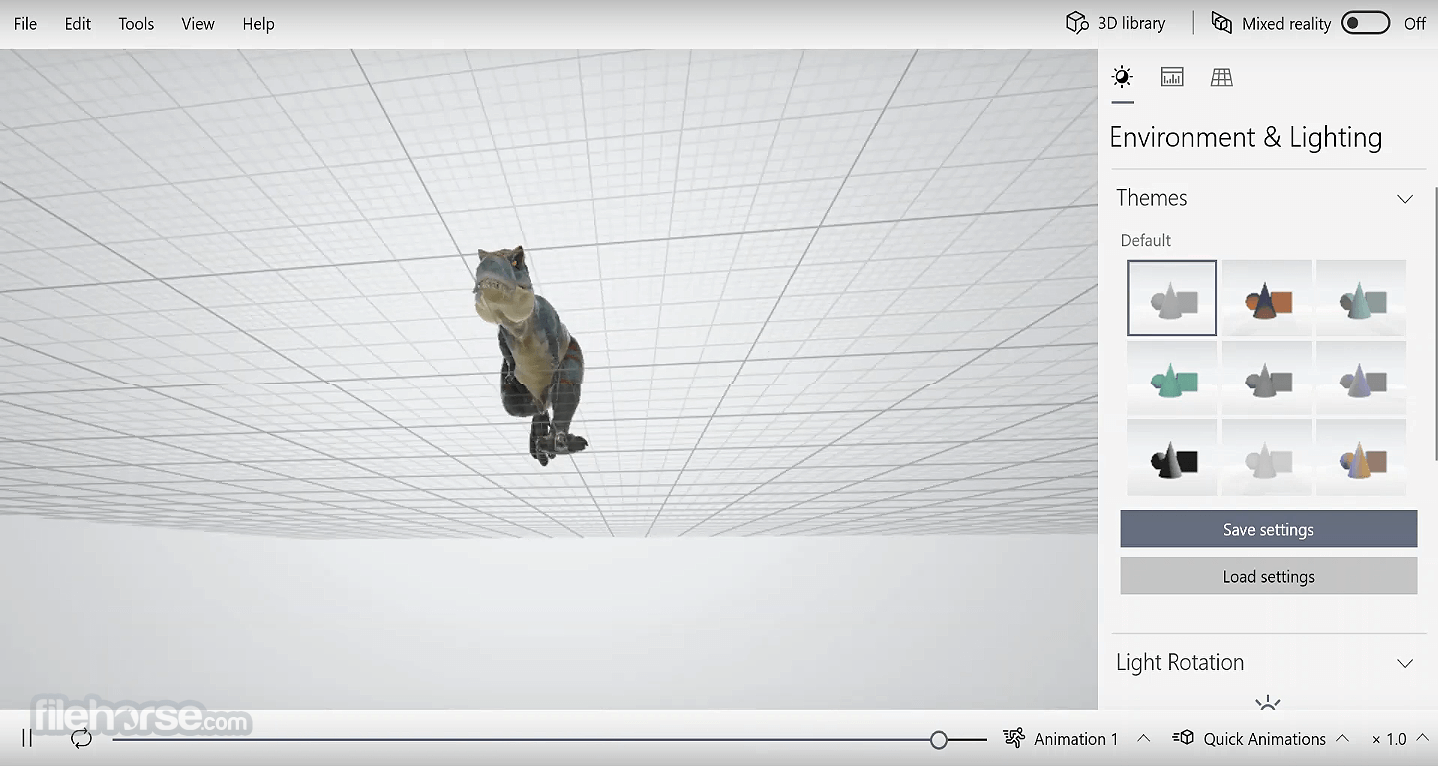Image resolution: width=1438 pixels, height=766 pixels.
Task: Open the Tools menu
Action: (136, 24)
